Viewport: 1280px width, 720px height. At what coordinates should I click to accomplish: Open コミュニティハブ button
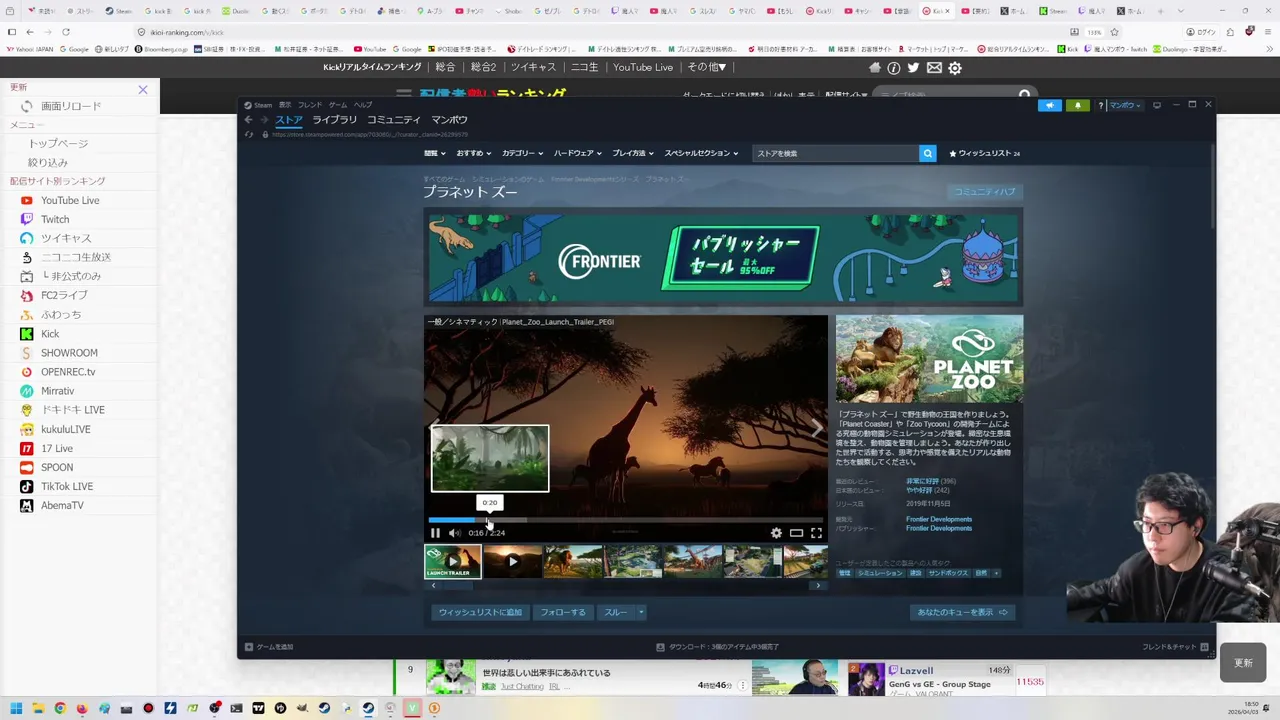click(x=984, y=192)
